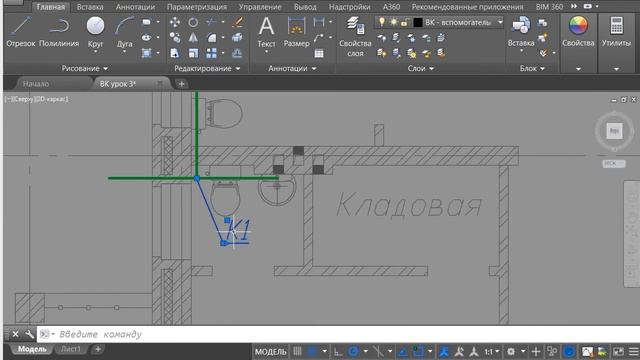The height and width of the screenshot is (360, 640).
Task: Open the Дуга arc options dropdown
Action: pyautogui.click(x=124, y=52)
